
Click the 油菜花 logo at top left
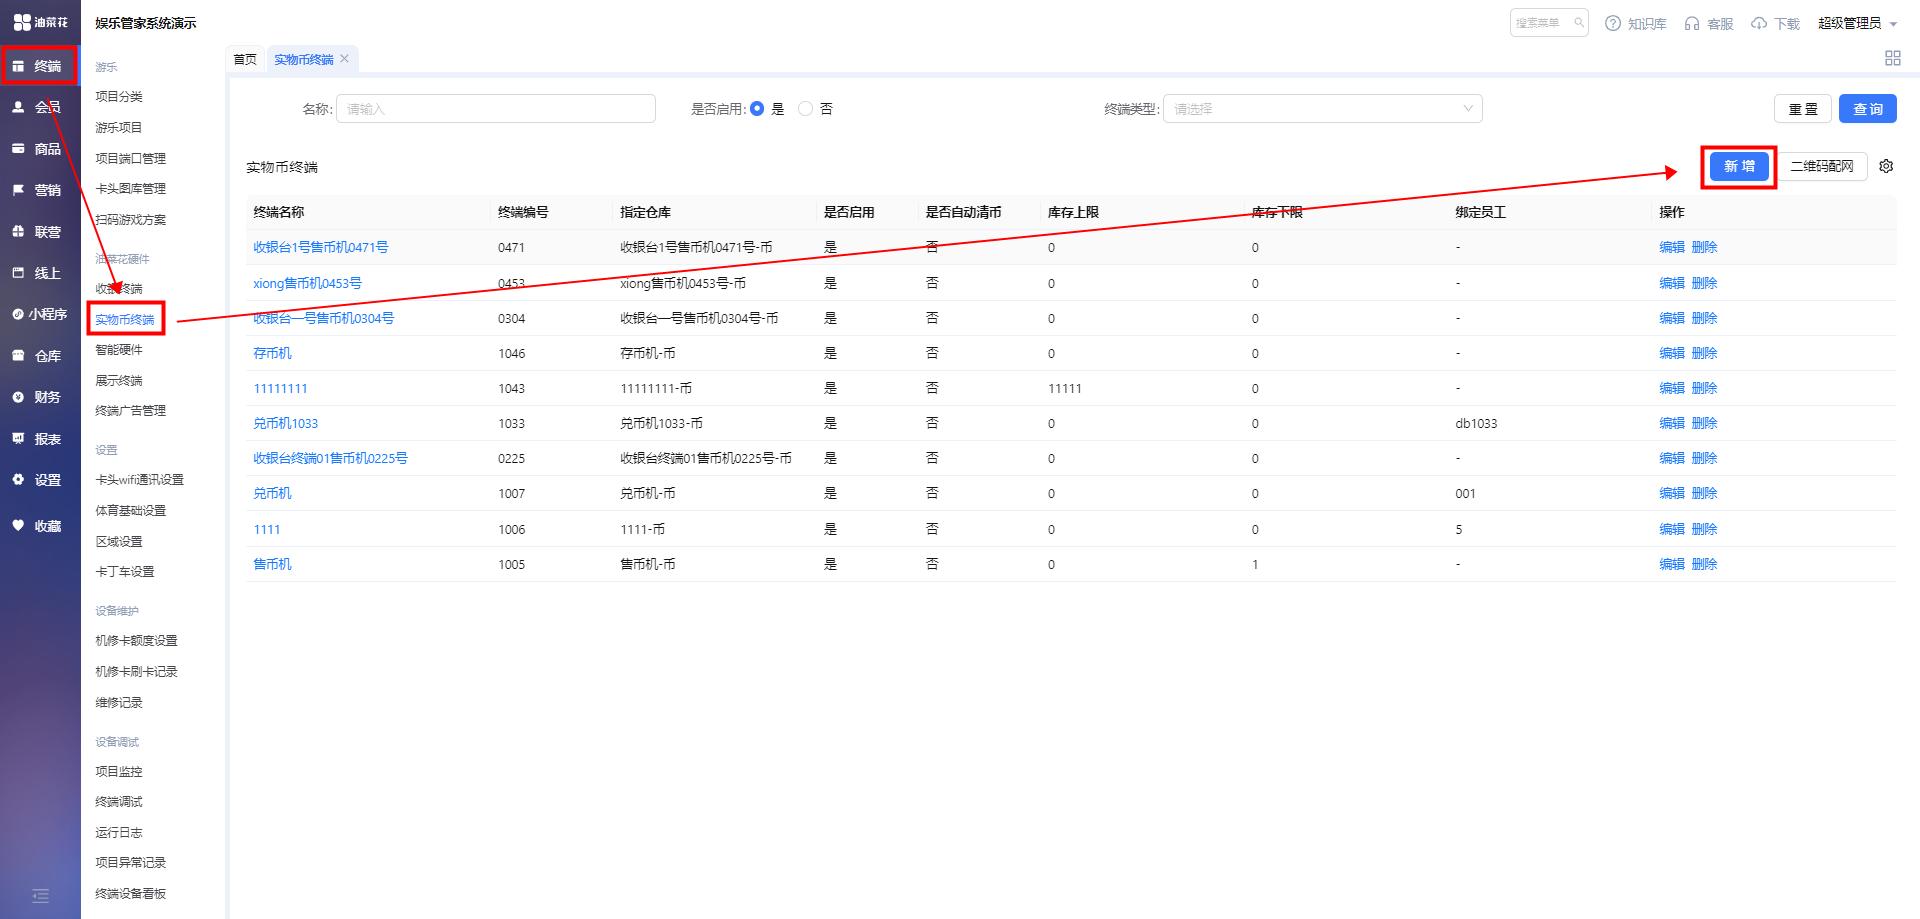[40, 22]
